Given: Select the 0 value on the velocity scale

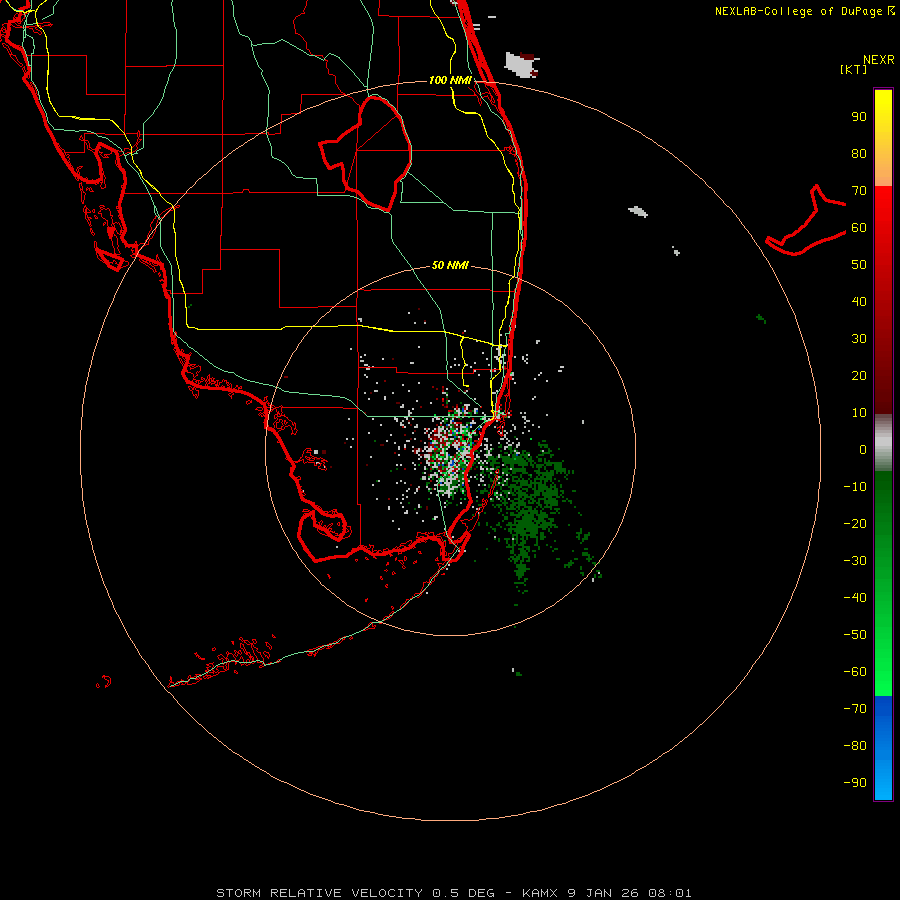Looking at the screenshot, I should 863,450.
